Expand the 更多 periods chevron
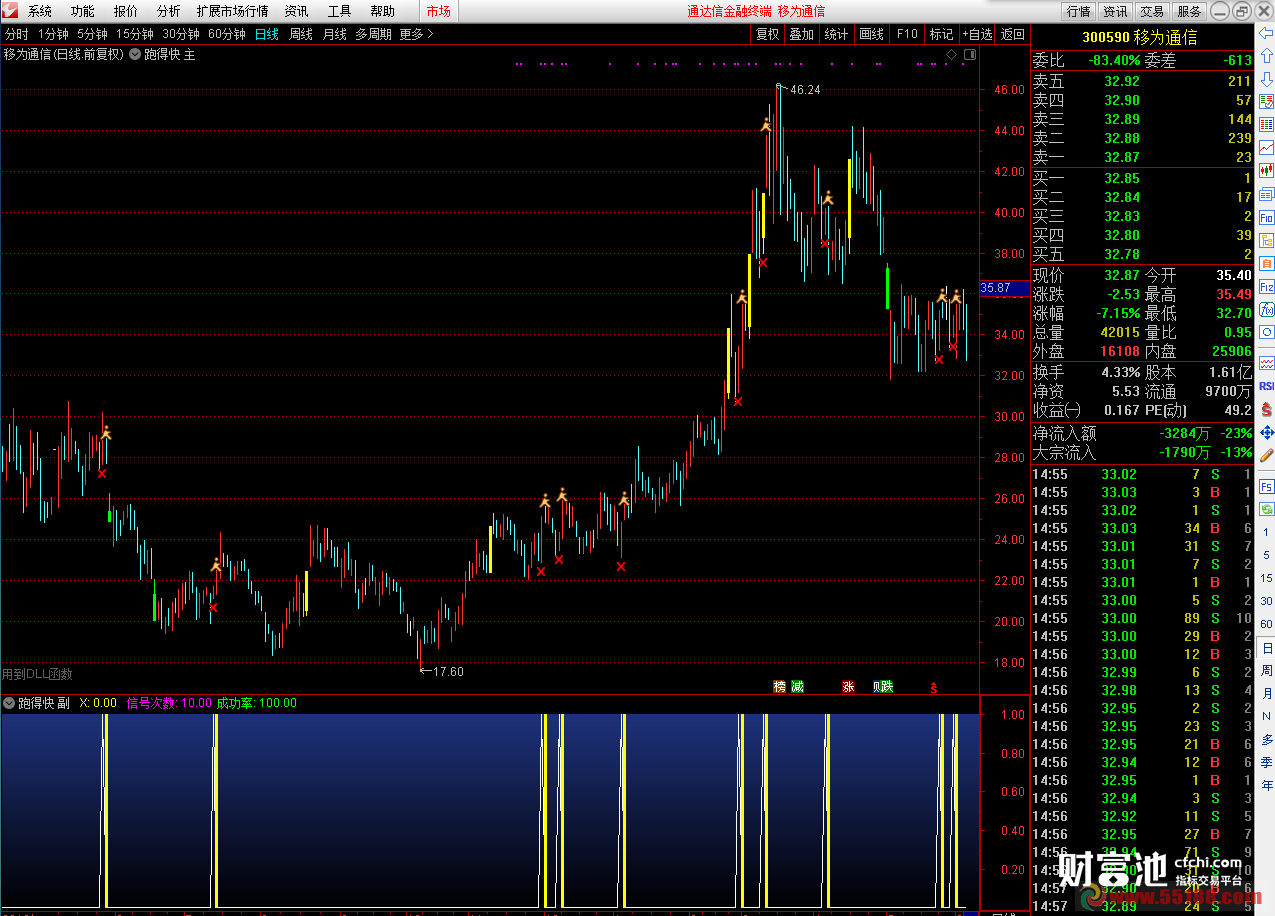This screenshot has width=1275, height=916. coord(430,34)
